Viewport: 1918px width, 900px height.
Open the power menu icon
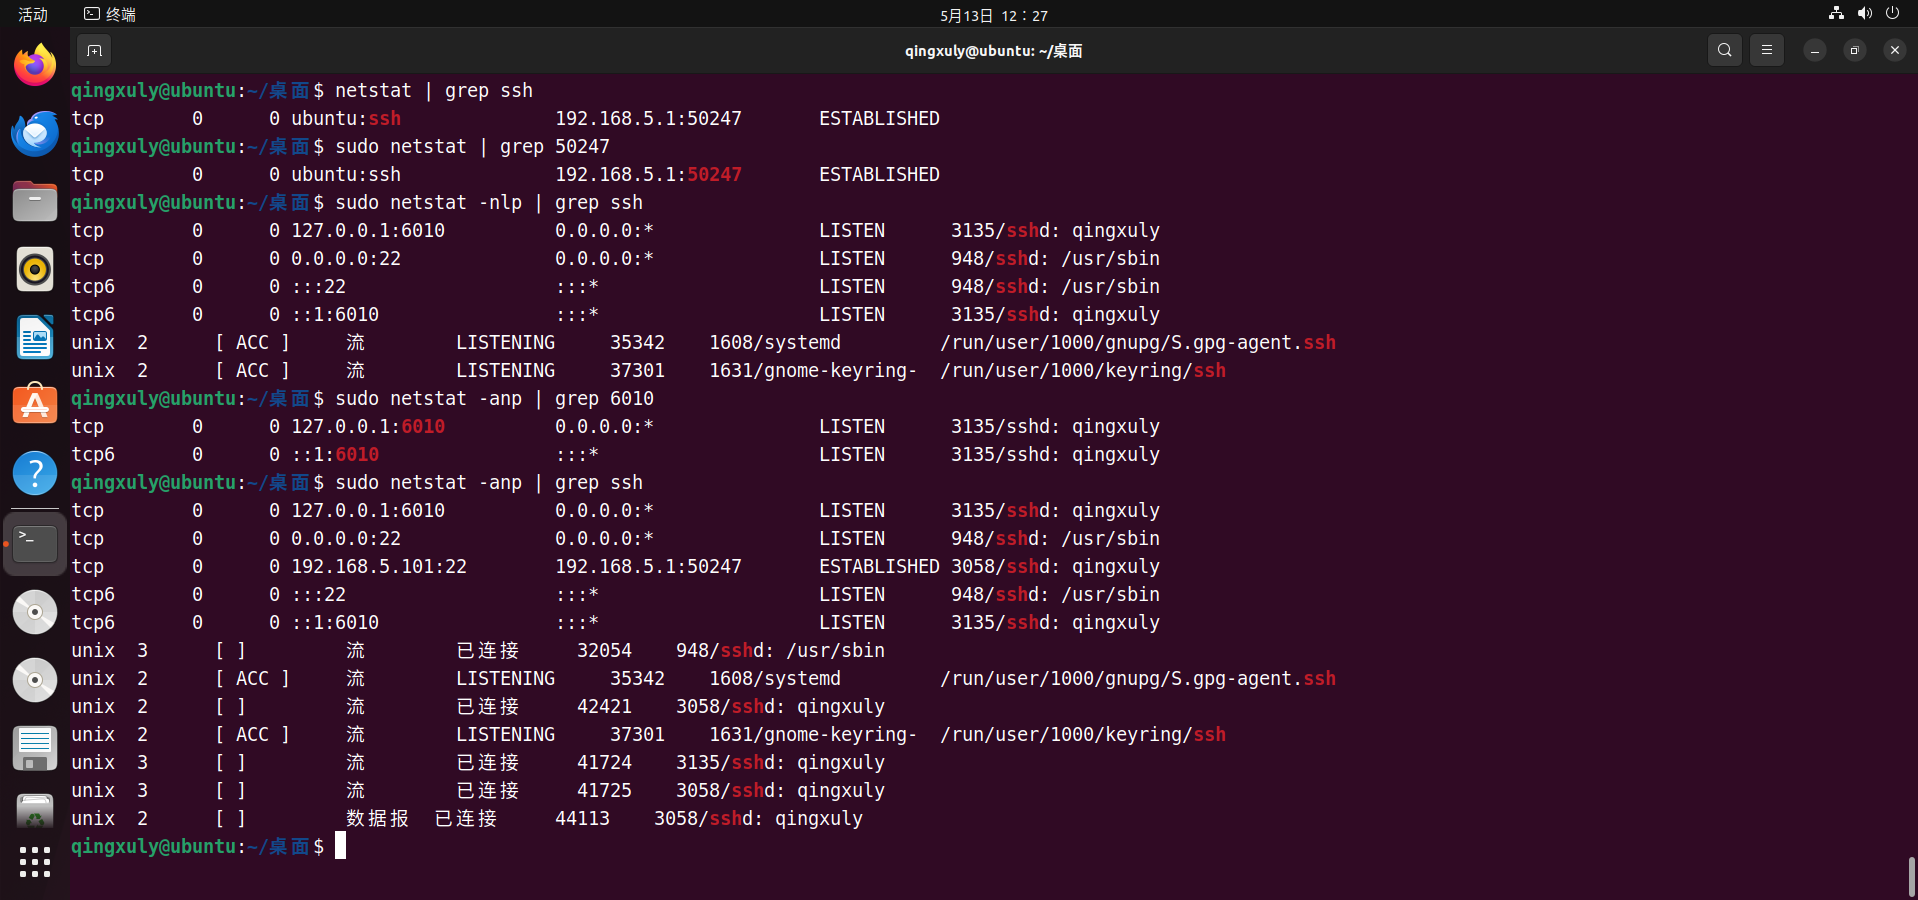pos(1892,14)
